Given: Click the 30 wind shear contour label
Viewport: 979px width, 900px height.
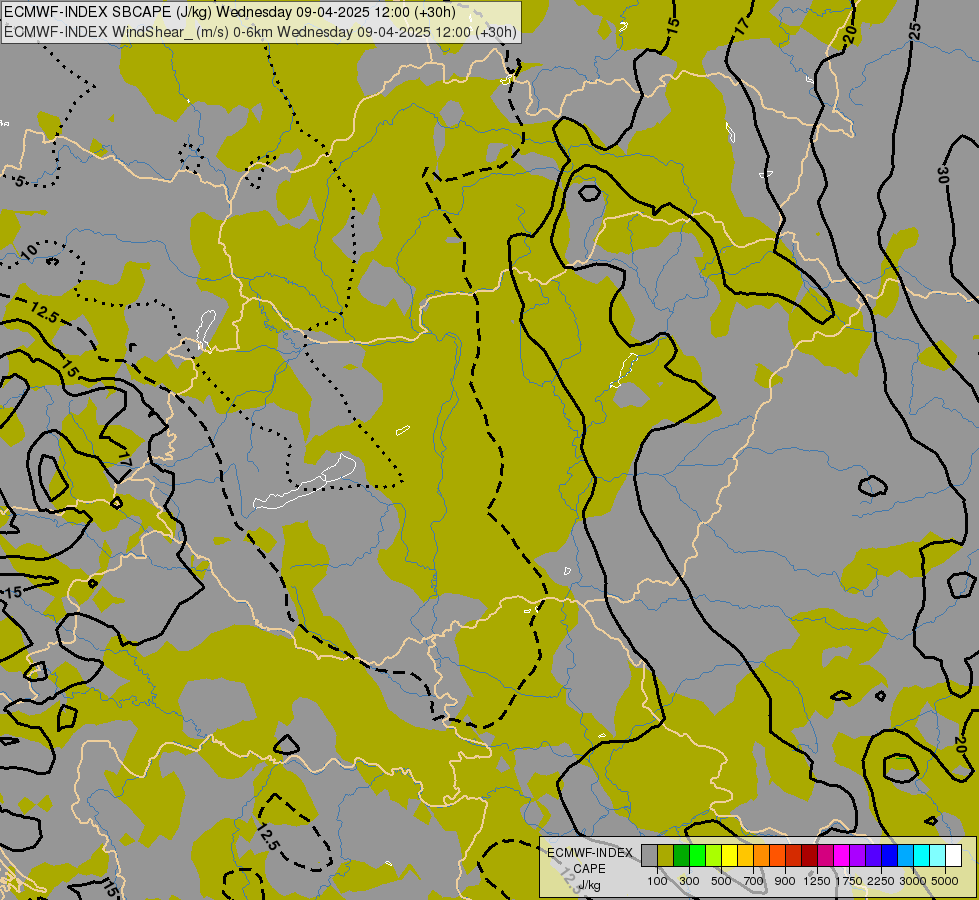Looking at the screenshot, I should [943, 174].
